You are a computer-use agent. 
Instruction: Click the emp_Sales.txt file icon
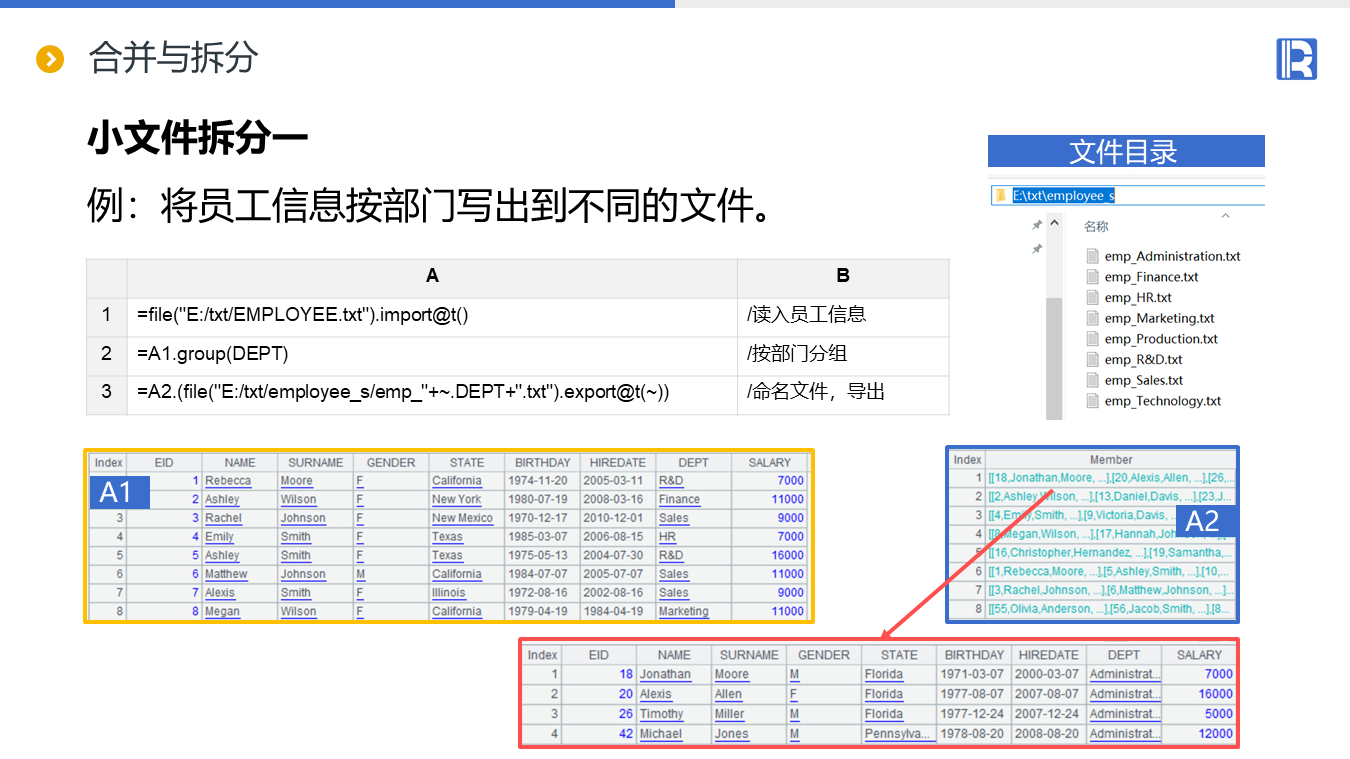click(1092, 380)
